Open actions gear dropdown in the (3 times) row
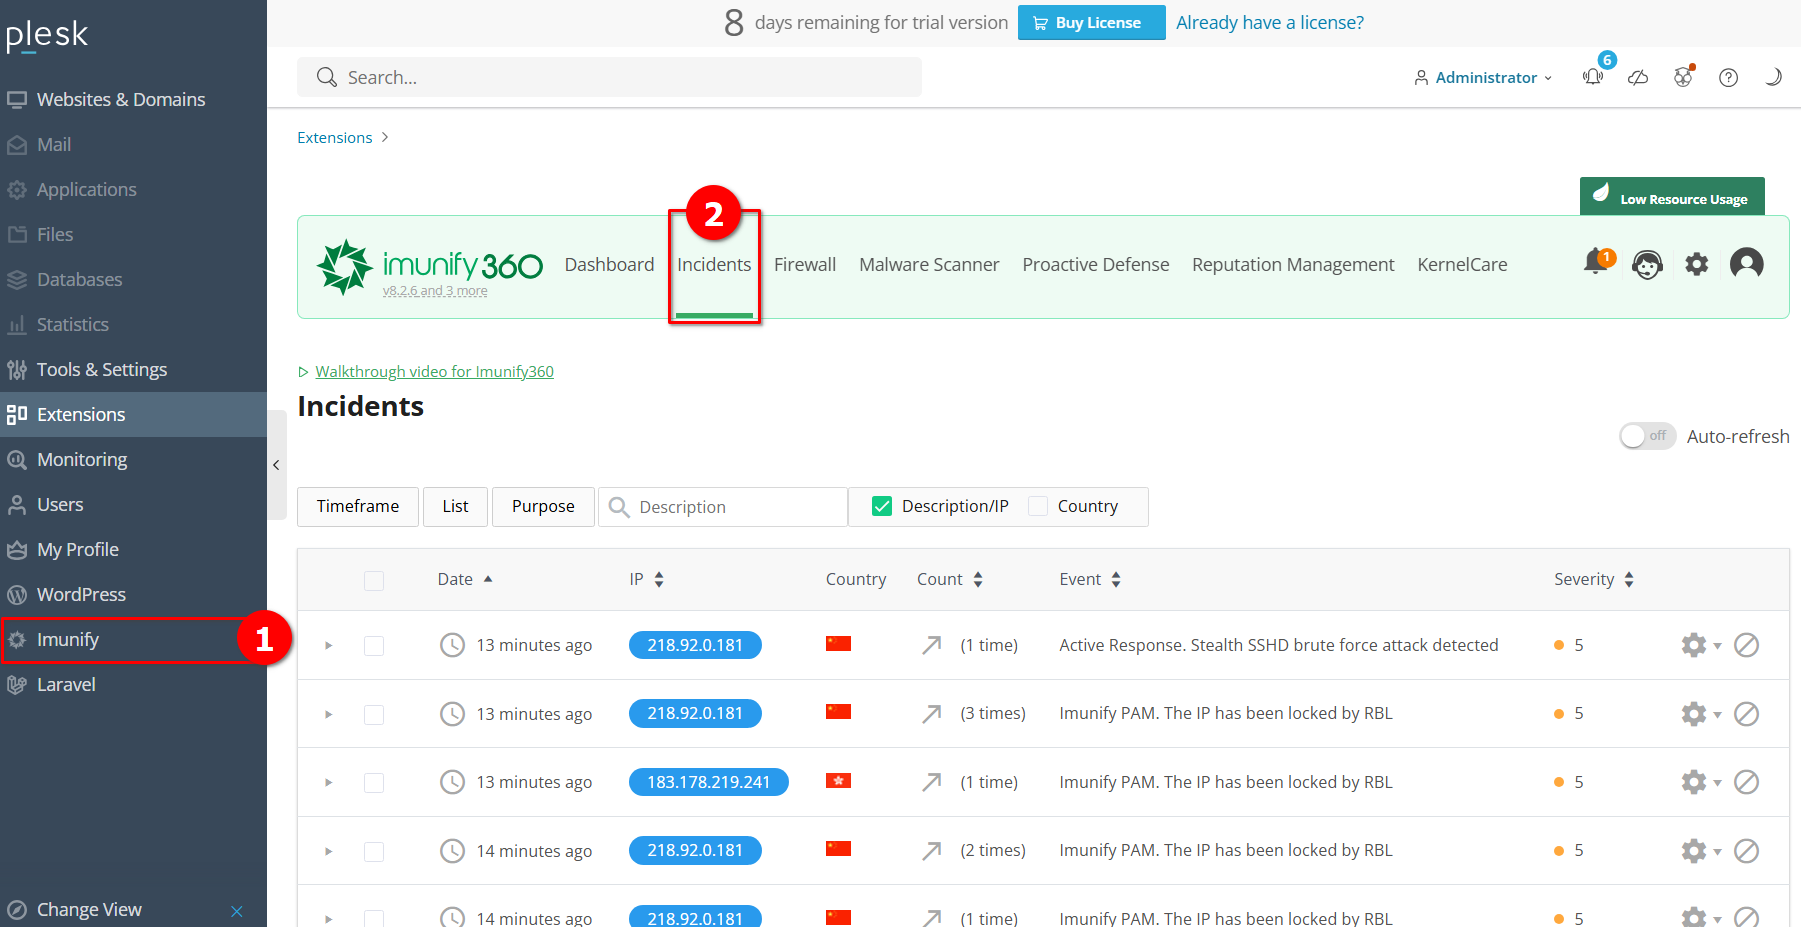The width and height of the screenshot is (1801, 927). coord(1701,714)
